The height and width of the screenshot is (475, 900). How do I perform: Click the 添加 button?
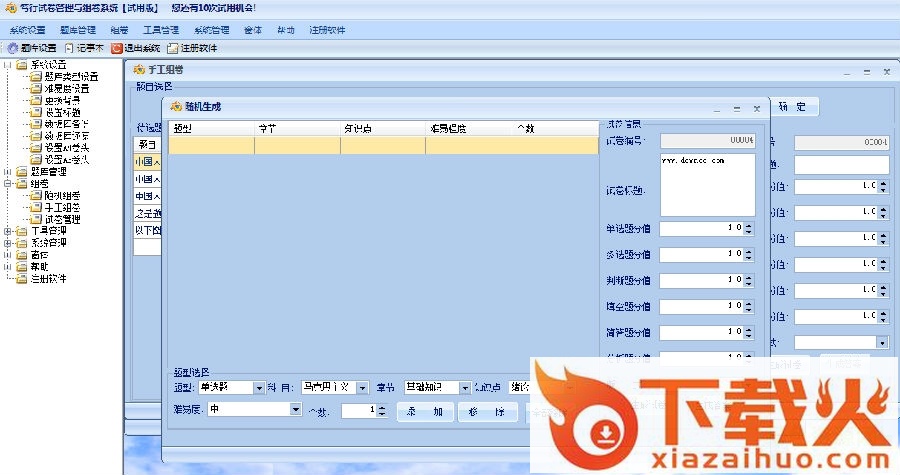tap(424, 410)
